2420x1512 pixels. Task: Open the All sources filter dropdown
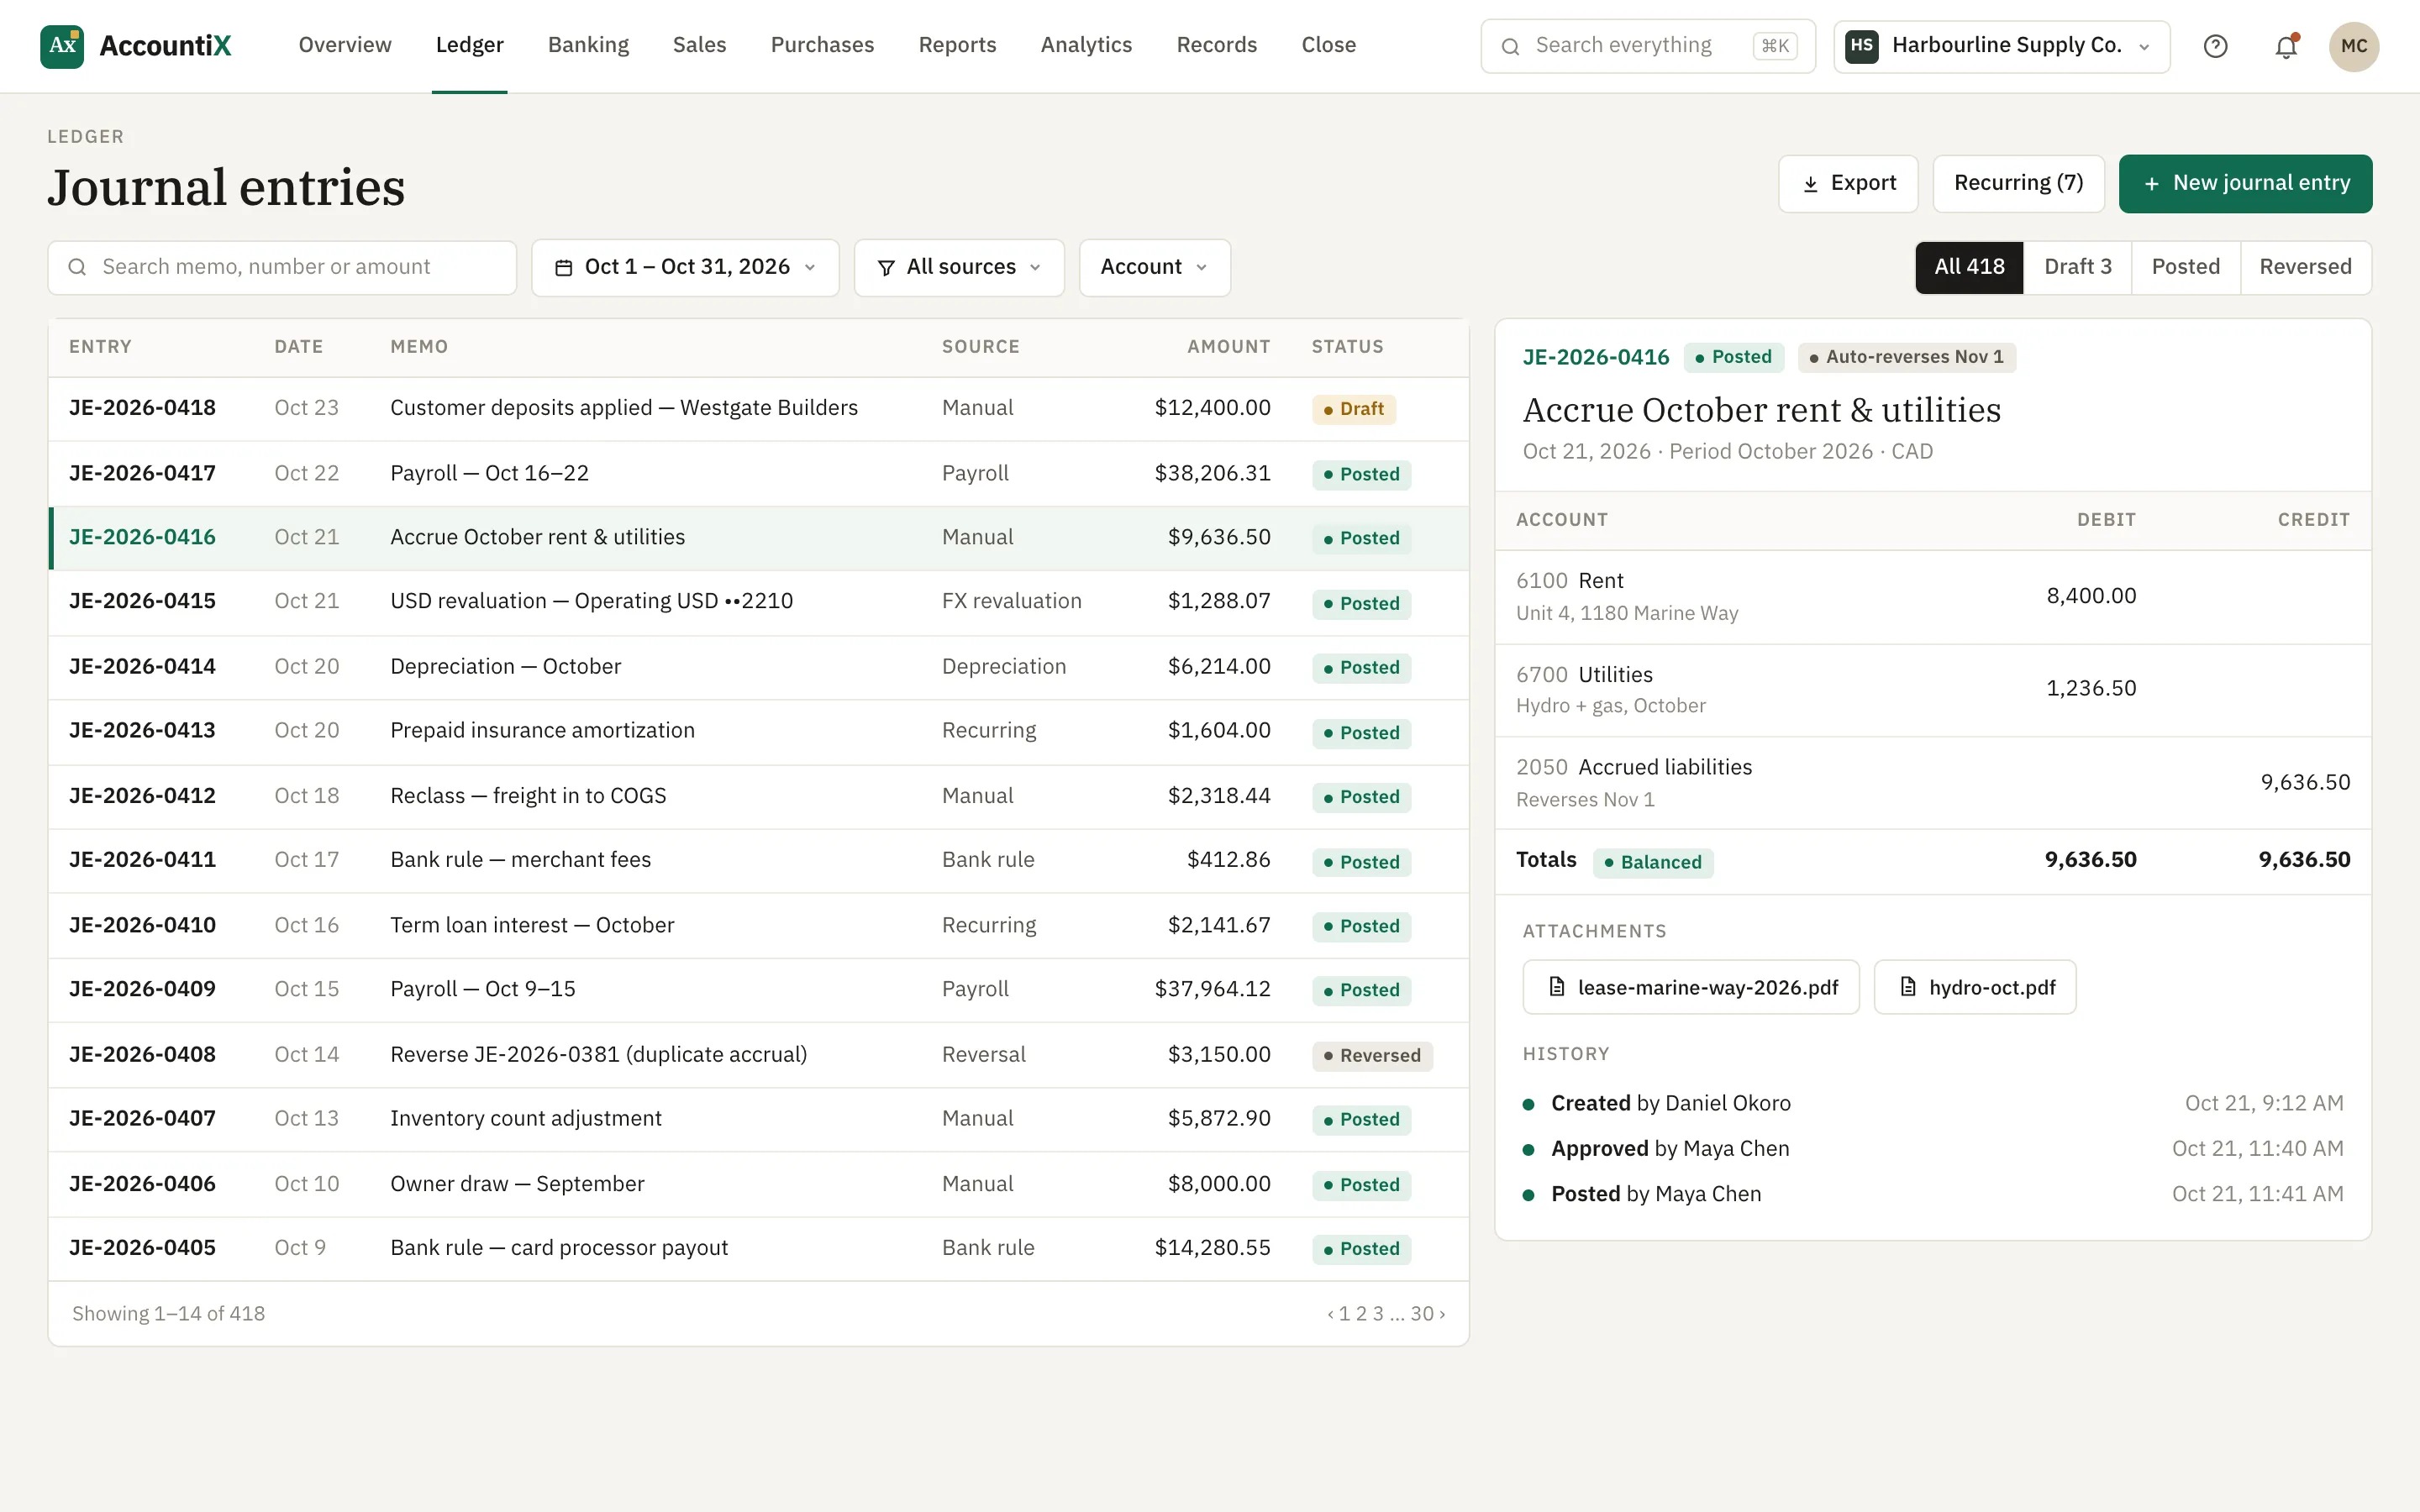tap(959, 268)
